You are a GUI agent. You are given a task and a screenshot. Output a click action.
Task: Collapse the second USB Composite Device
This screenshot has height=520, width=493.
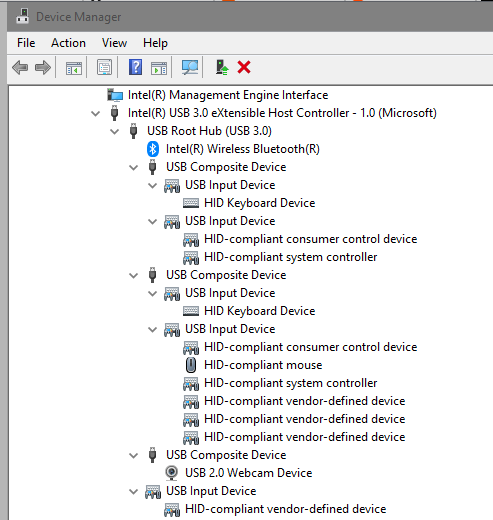134,276
